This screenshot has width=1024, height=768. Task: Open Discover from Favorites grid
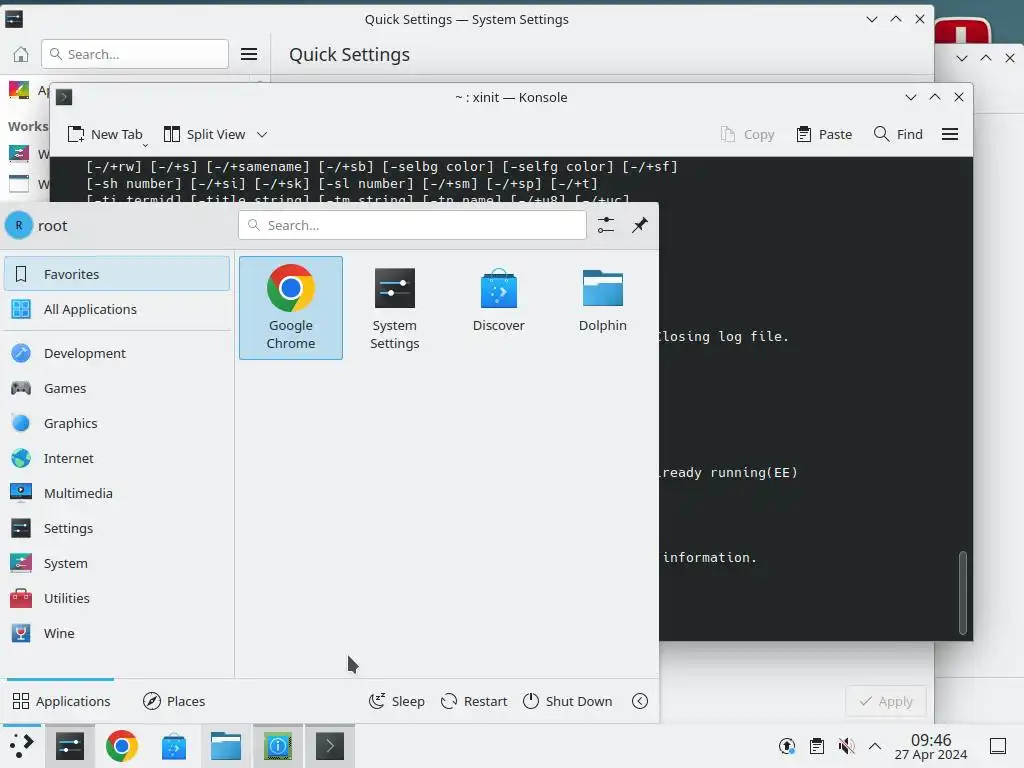point(498,308)
